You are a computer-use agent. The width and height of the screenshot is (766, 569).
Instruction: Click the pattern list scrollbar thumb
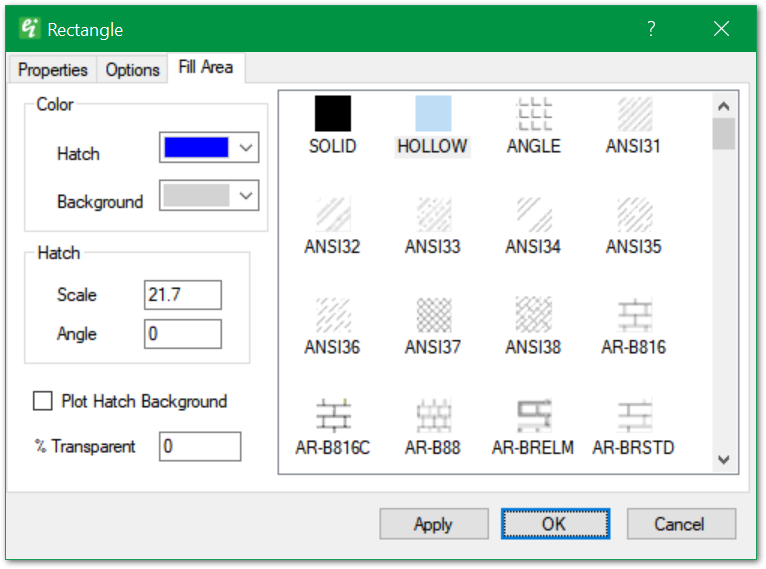point(723,133)
